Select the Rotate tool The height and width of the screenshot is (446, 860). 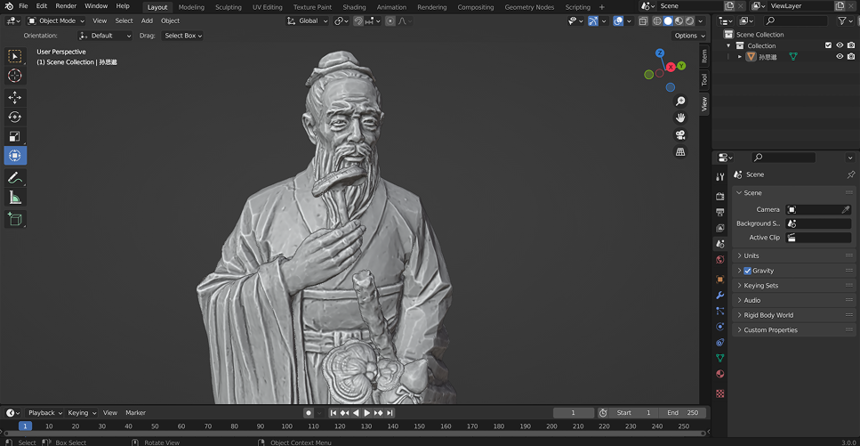click(x=15, y=117)
